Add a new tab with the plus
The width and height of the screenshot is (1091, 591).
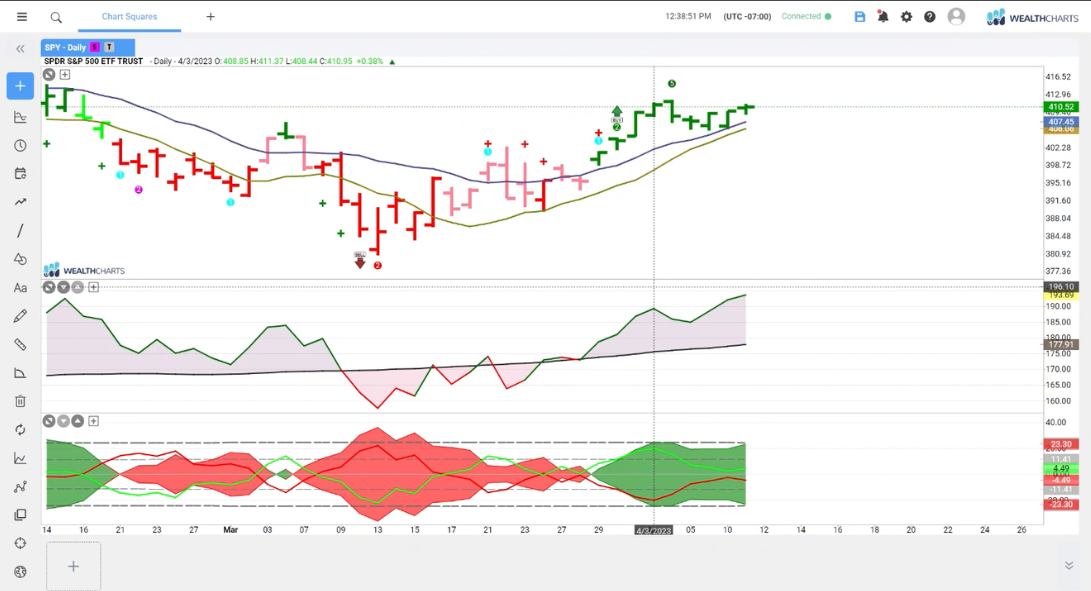click(210, 17)
